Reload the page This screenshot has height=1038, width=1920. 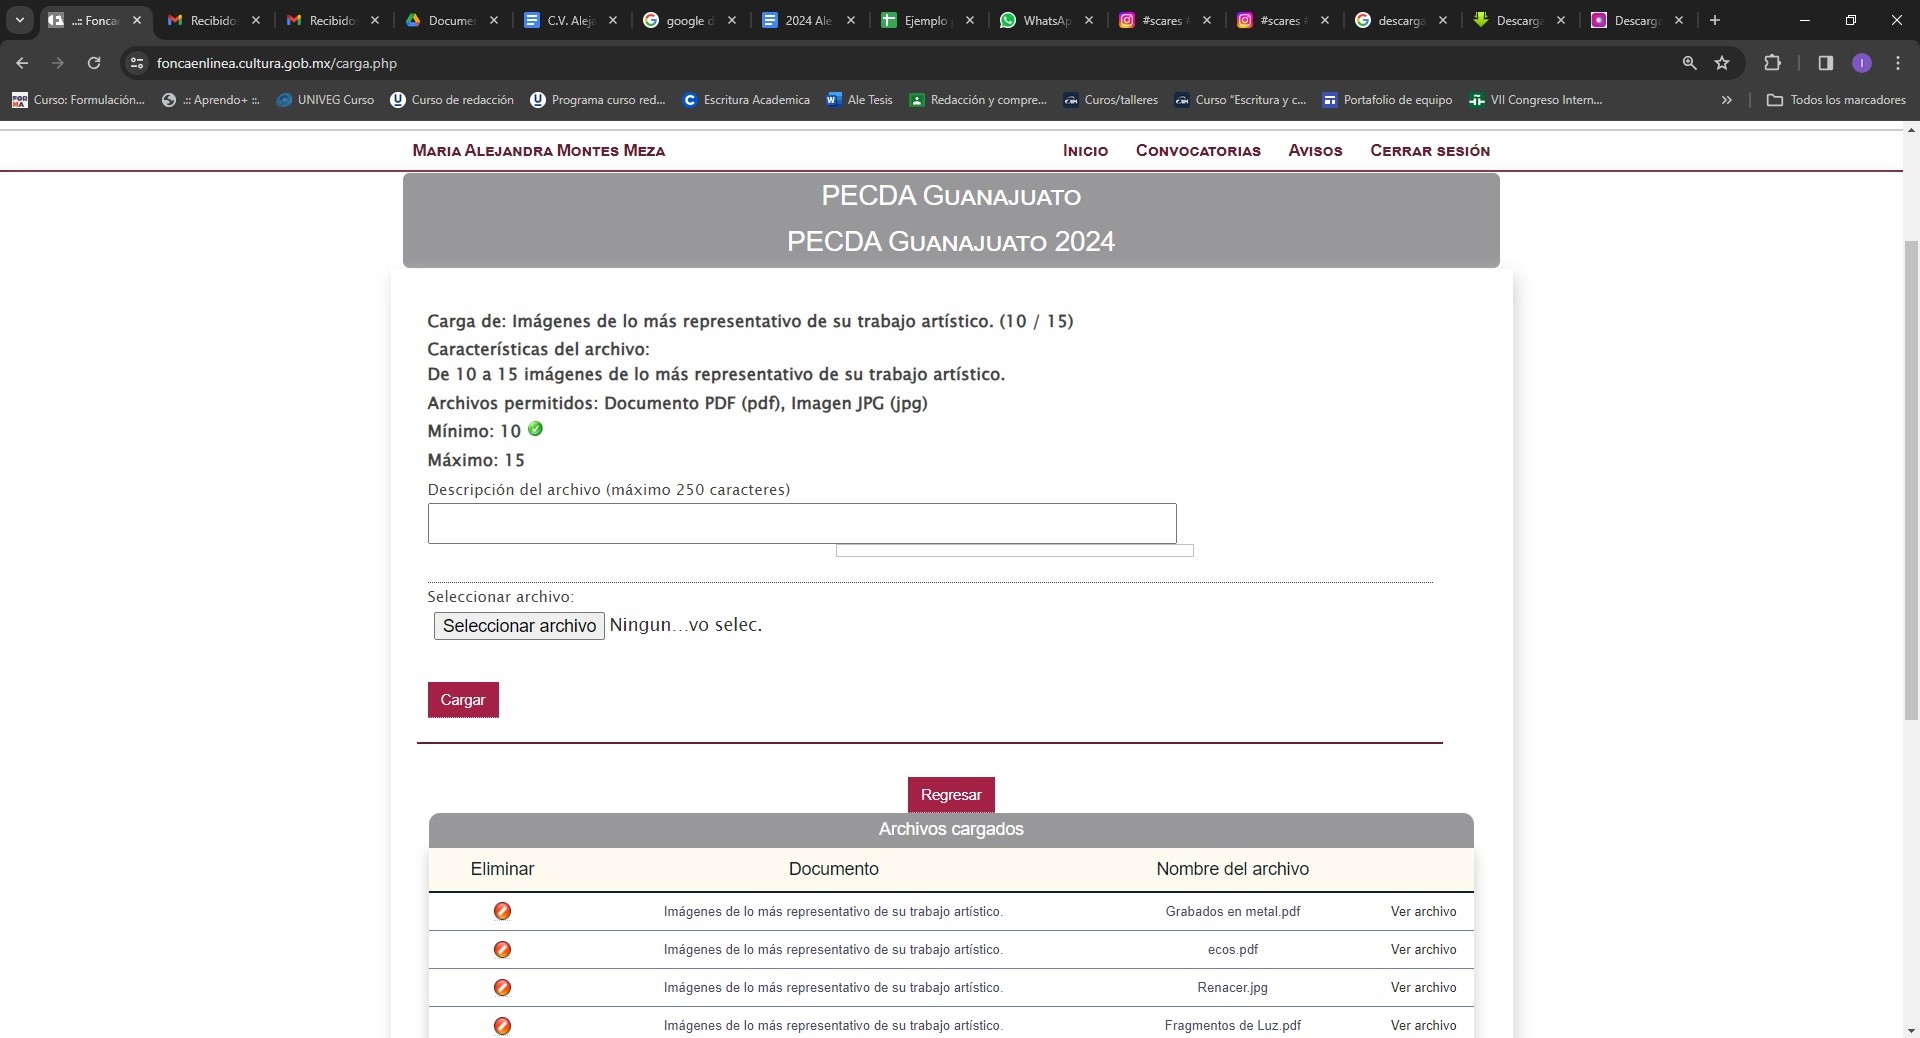tap(94, 63)
